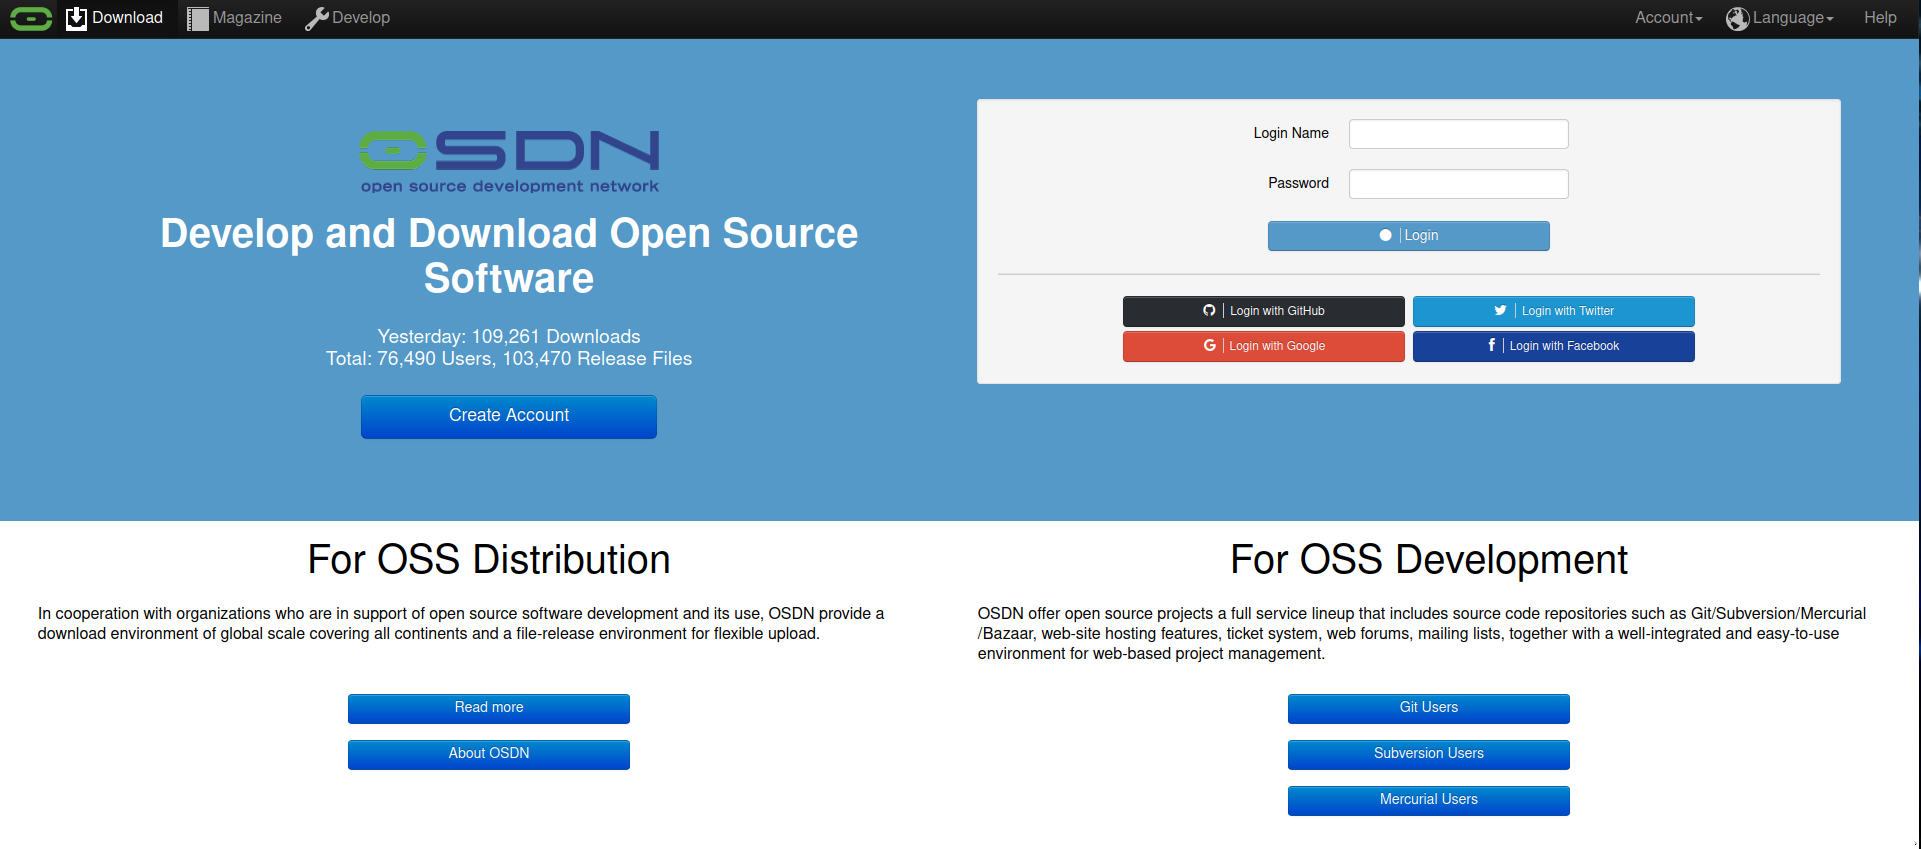Expand the Account dropdown menu
This screenshot has height=849, width=1921.
pyautogui.click(x=1668, y=18)
